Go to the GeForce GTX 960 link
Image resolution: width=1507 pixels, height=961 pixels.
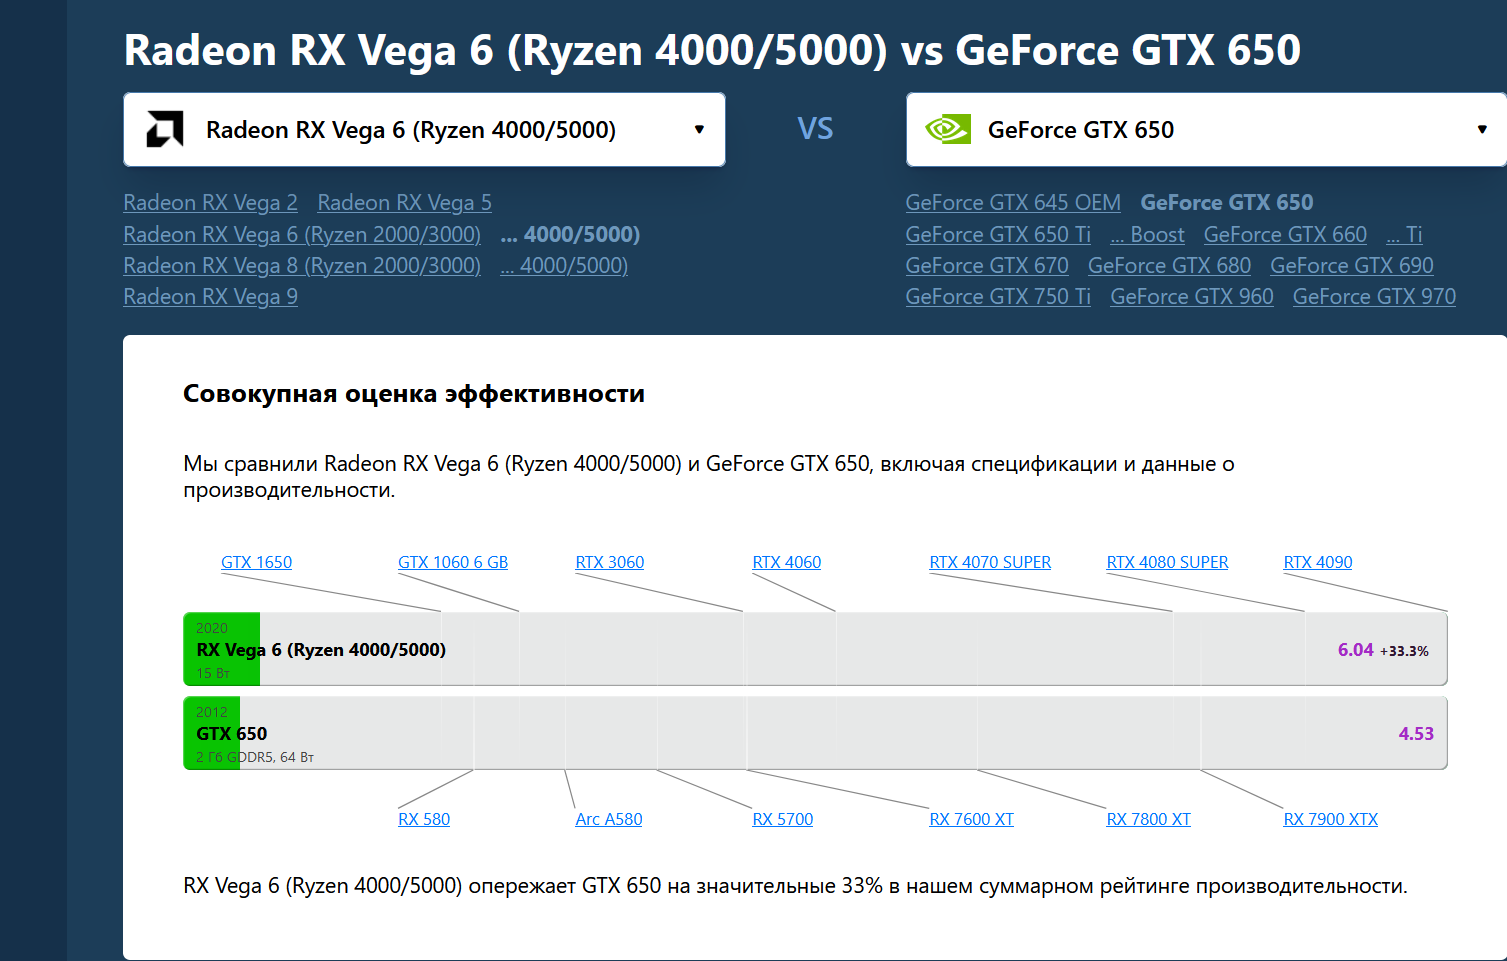point(1192,296)
